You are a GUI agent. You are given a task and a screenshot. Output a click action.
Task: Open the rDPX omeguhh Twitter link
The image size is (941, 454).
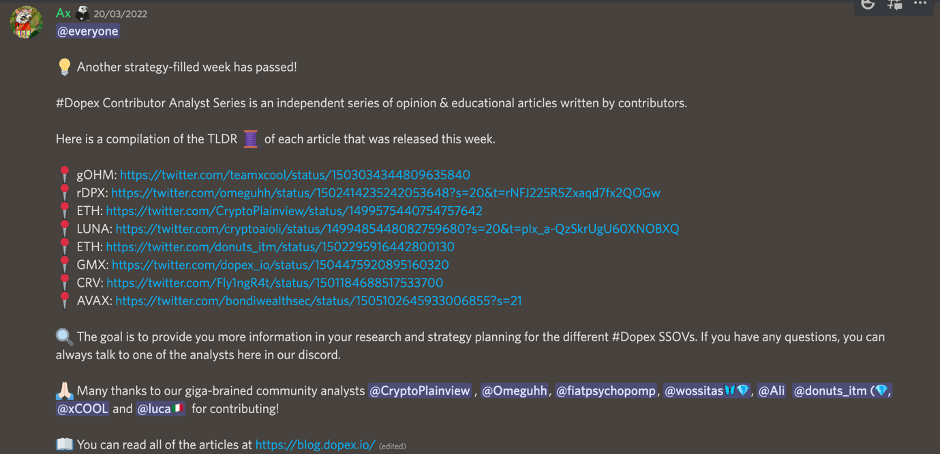coord(385,192)
